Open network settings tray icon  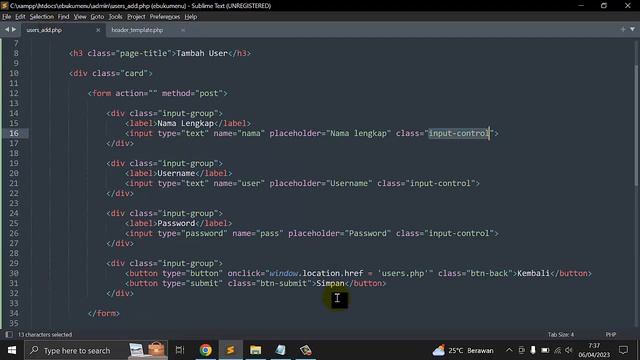click(558, 350)
